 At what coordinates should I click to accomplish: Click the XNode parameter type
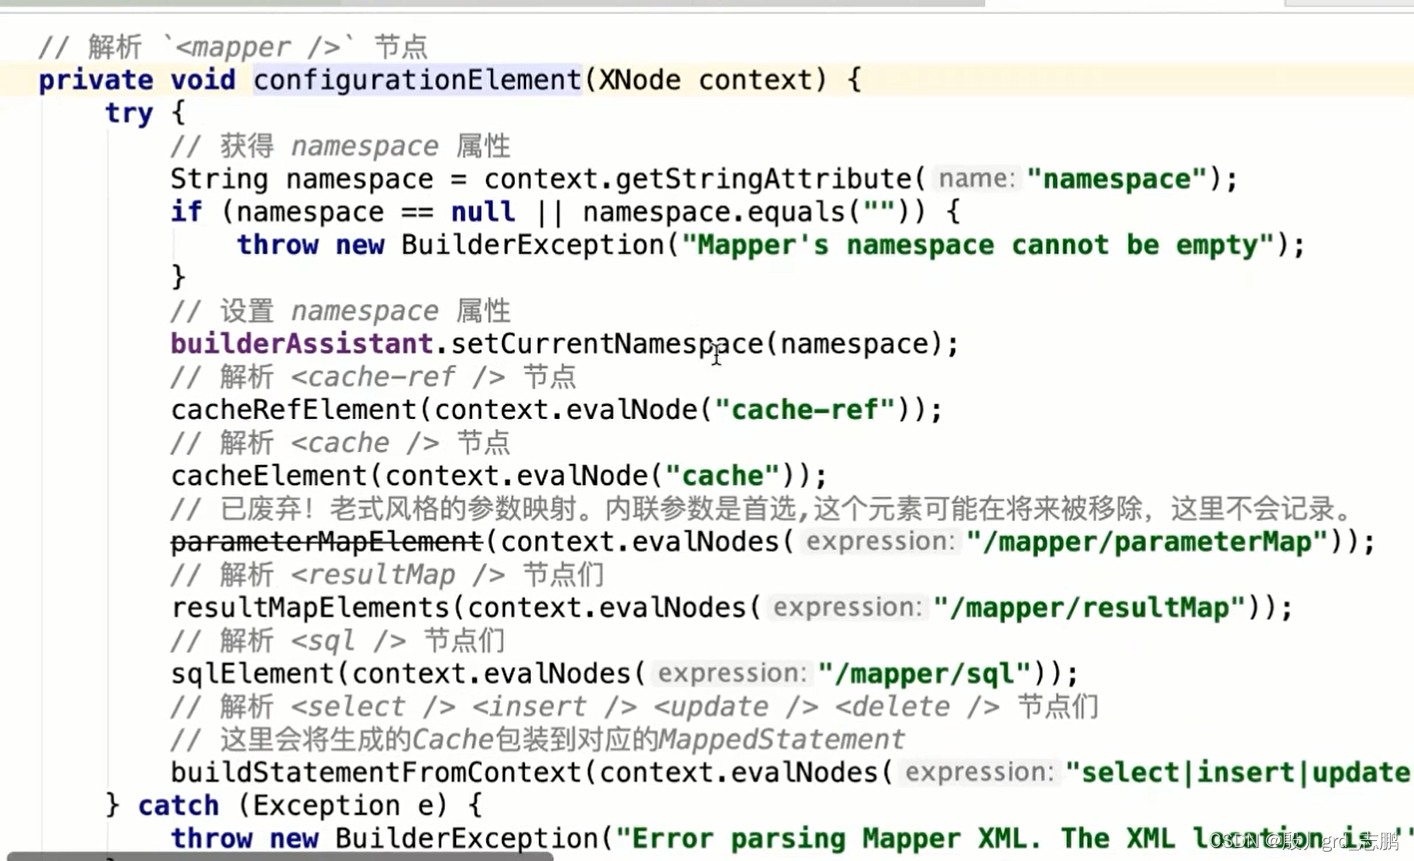640,80
